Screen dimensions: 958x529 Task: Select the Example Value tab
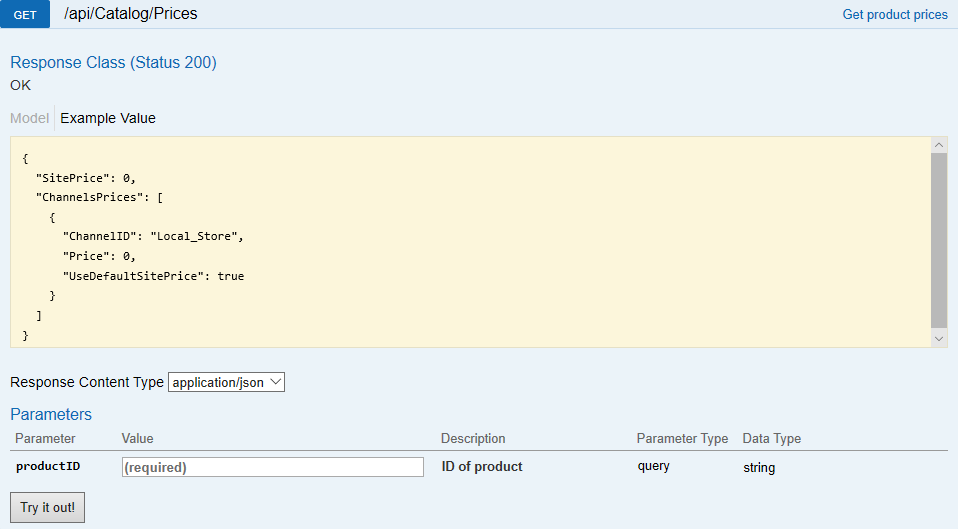(x=108, y=118)
